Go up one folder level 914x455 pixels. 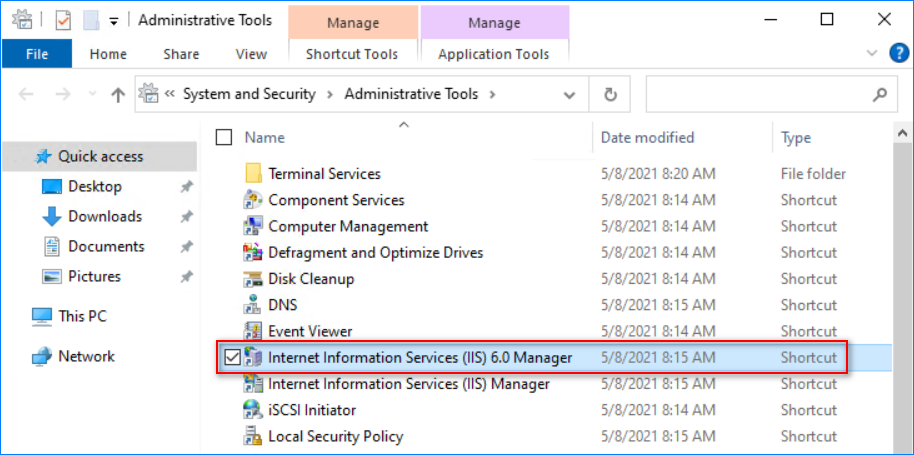[x=118, y=94]
